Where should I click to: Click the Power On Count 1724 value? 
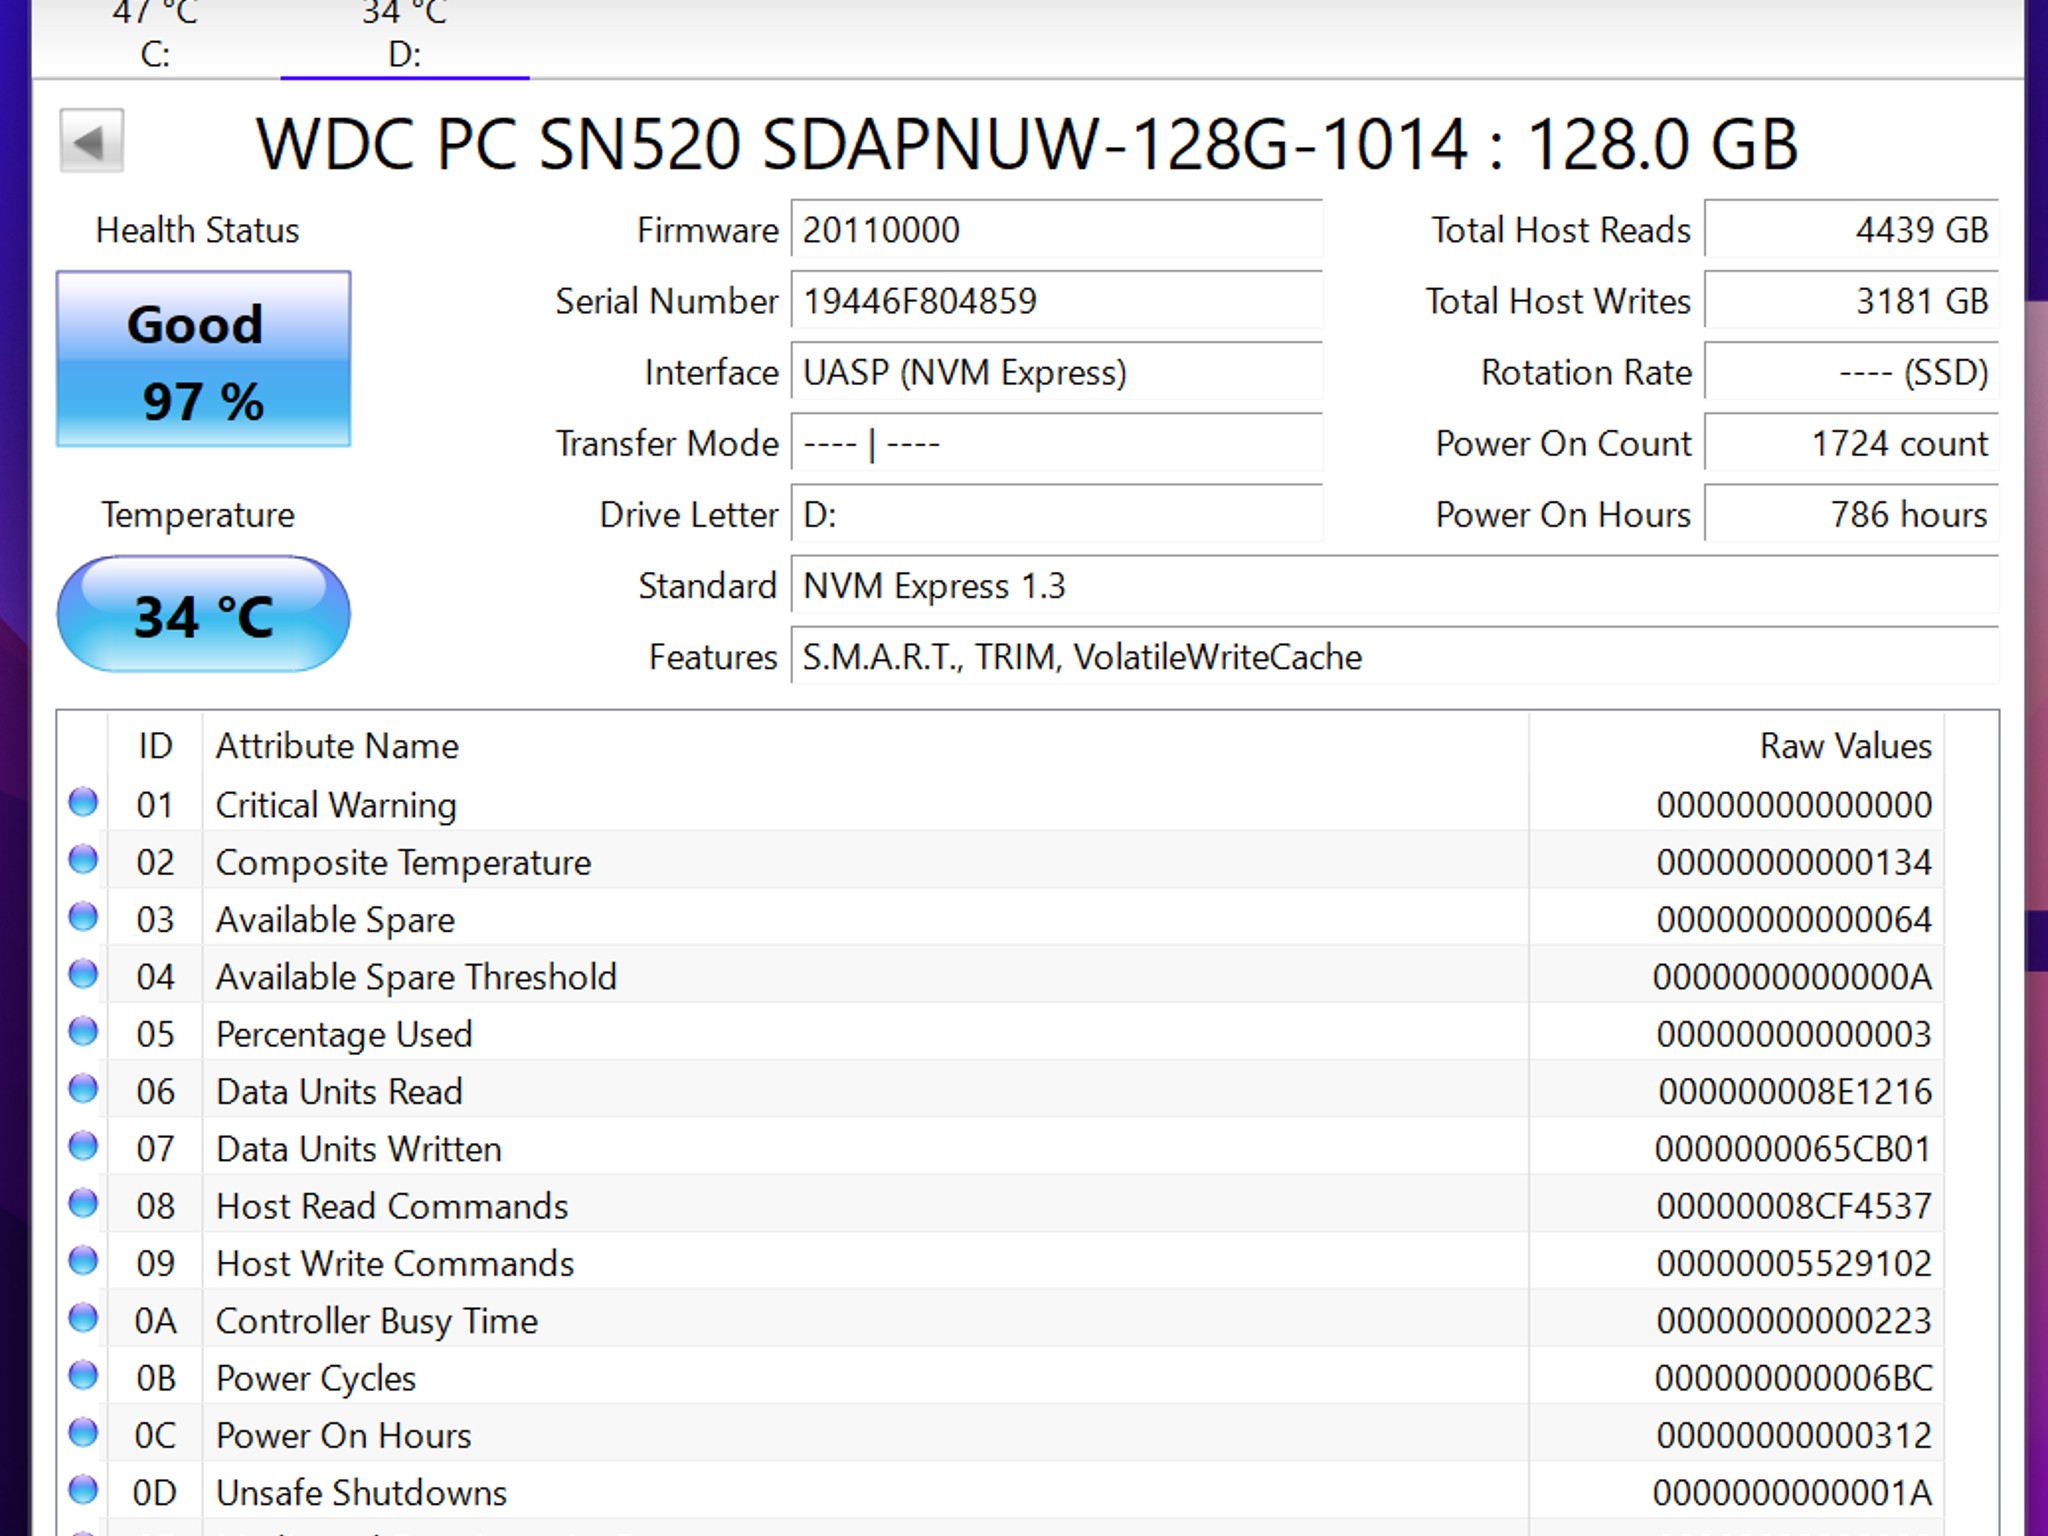1851,443
